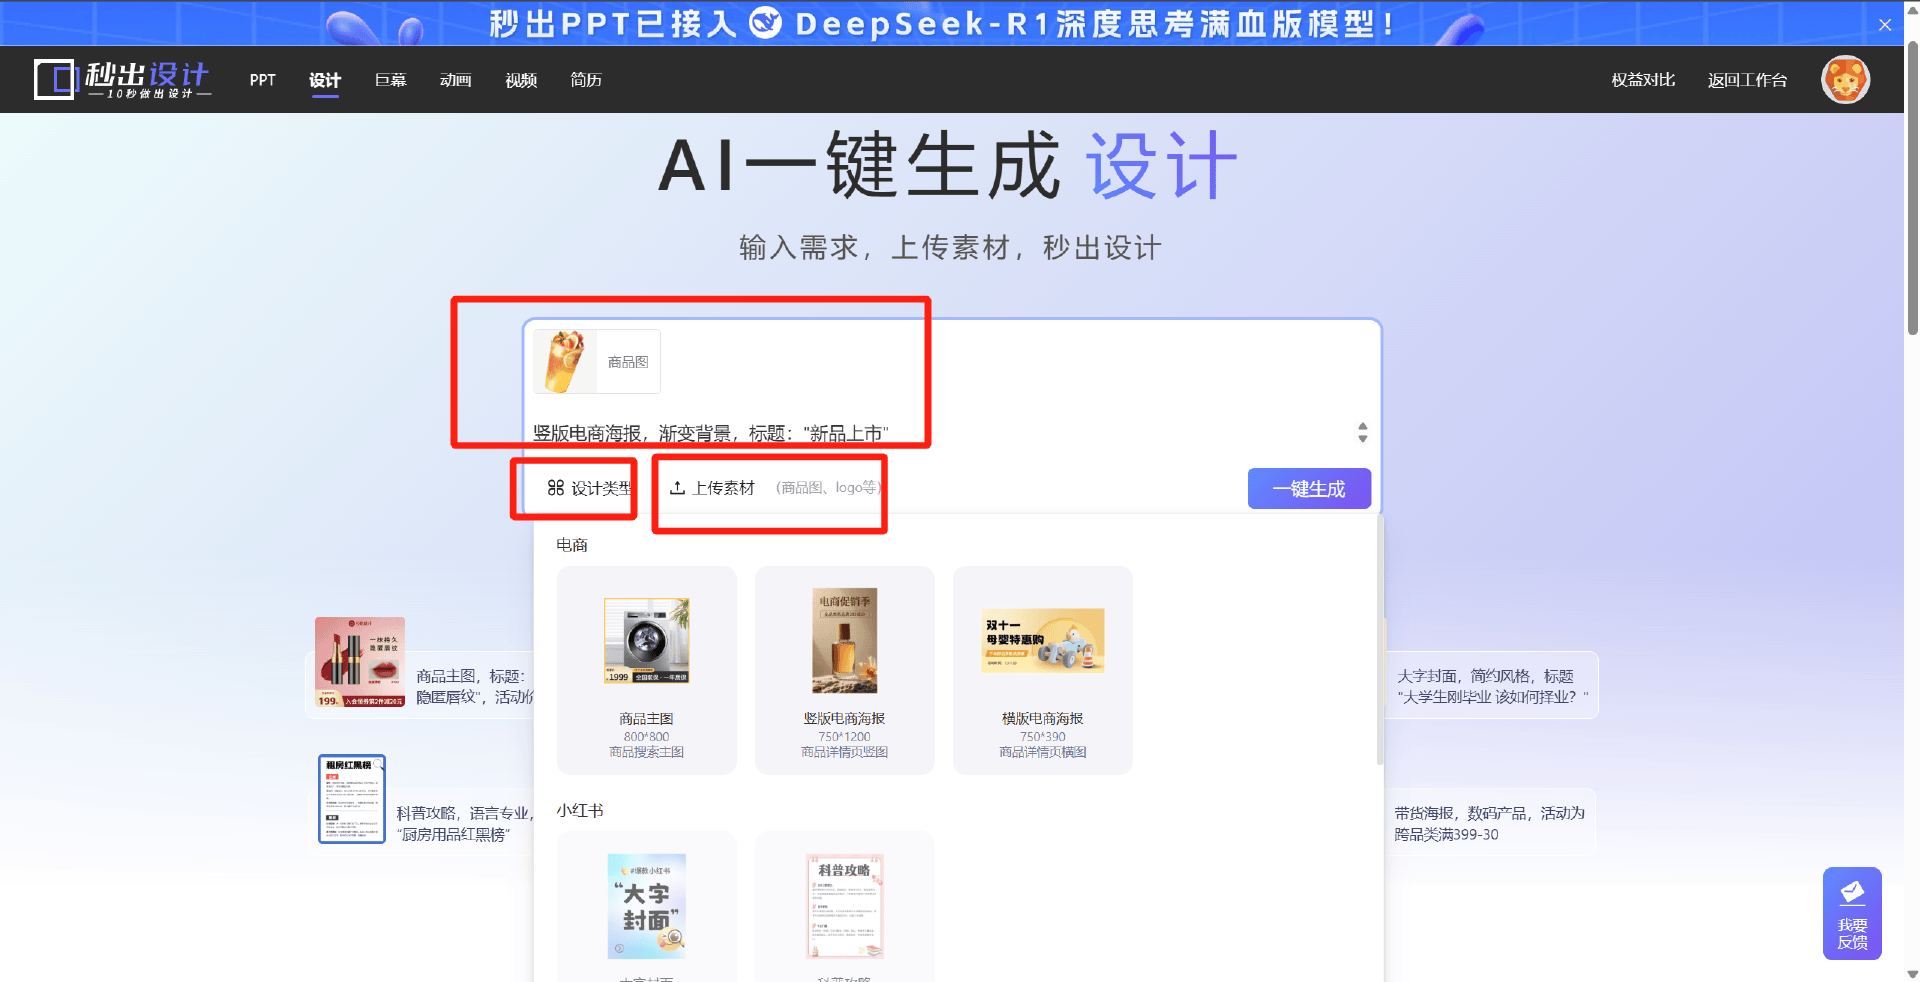
Task: Select the 商品主图 800*800 template
Action: [646, 669]
